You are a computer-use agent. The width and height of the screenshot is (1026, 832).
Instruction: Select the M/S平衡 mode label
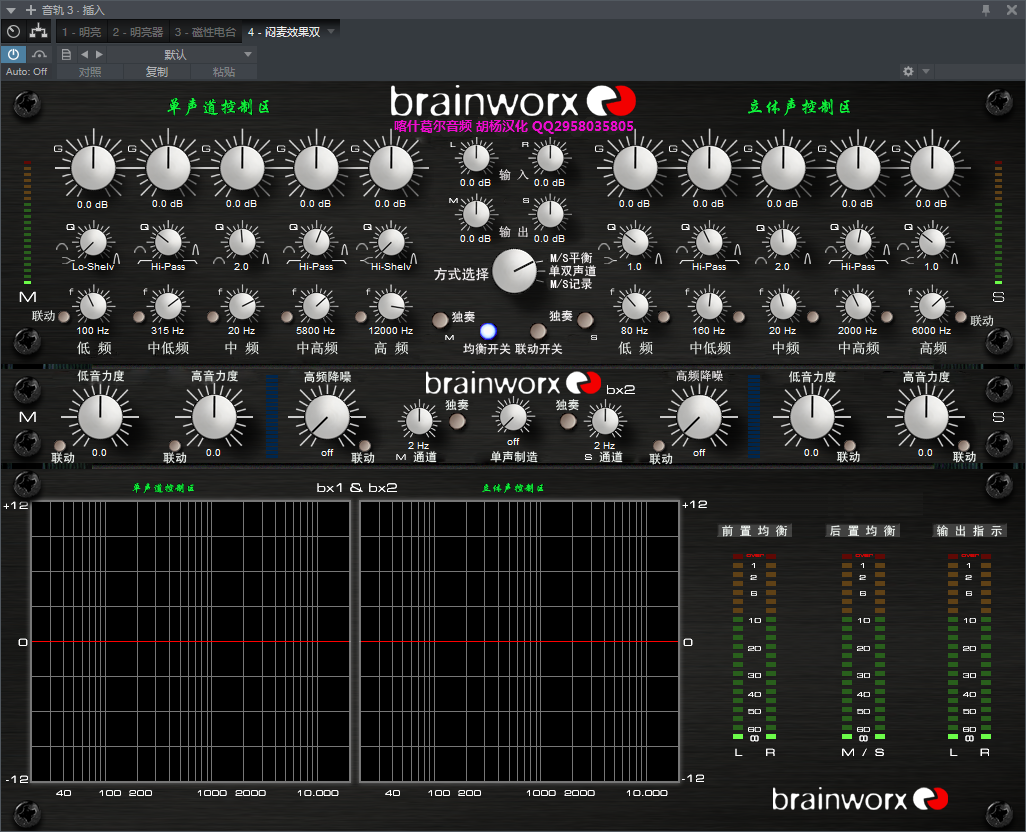point(571,258)
